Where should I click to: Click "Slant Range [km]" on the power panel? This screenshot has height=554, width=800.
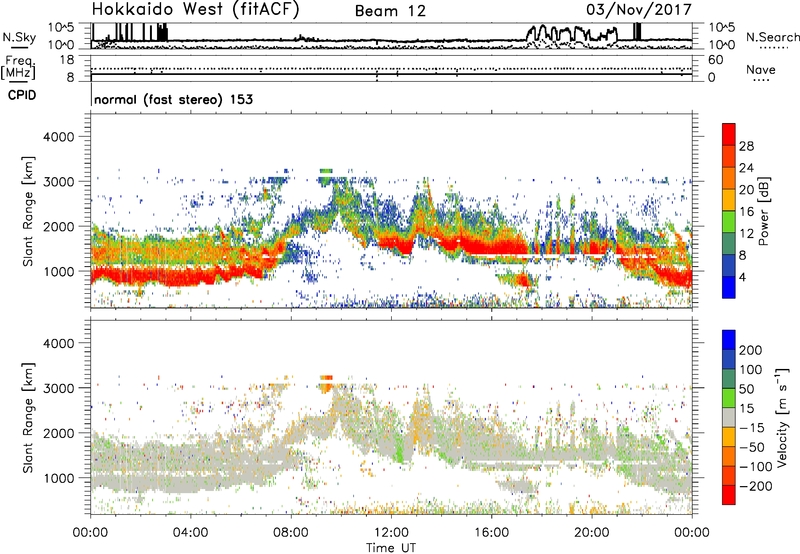[x=28, y=211]
